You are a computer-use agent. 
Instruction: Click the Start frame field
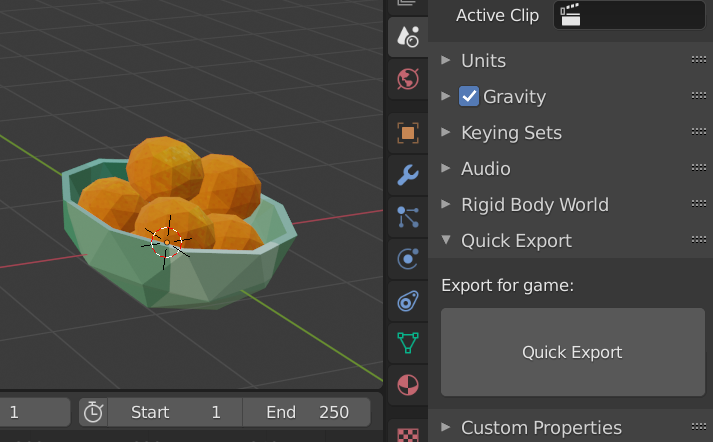click(x=175, y=412)
